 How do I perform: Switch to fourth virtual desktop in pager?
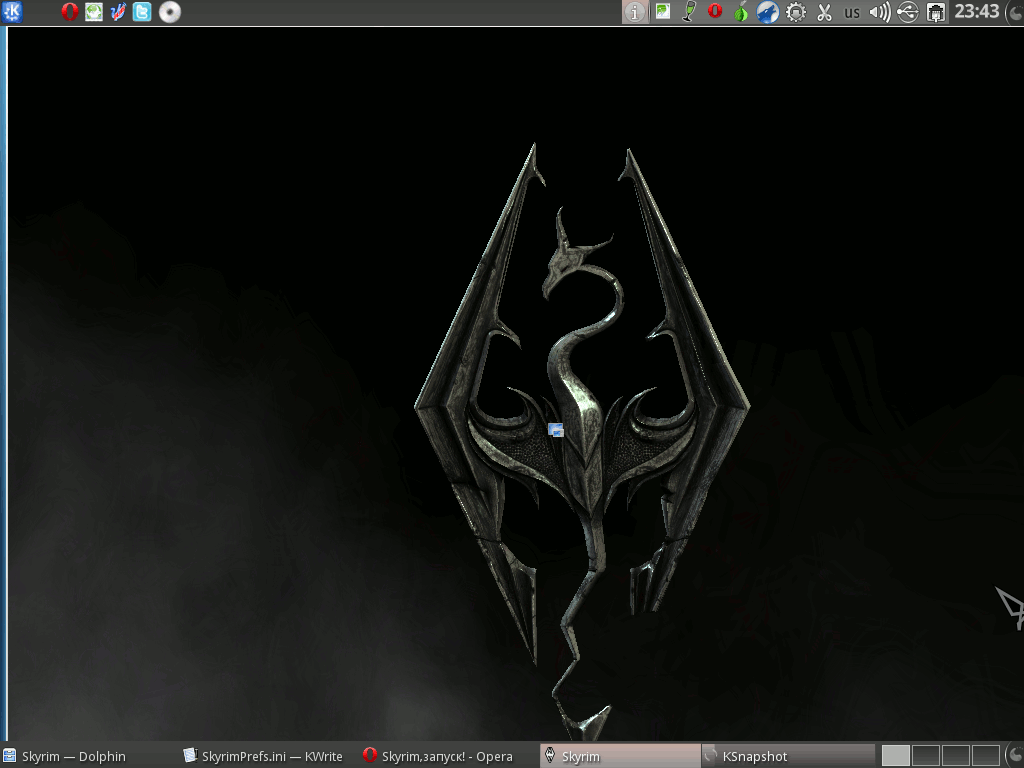(985, 756)
